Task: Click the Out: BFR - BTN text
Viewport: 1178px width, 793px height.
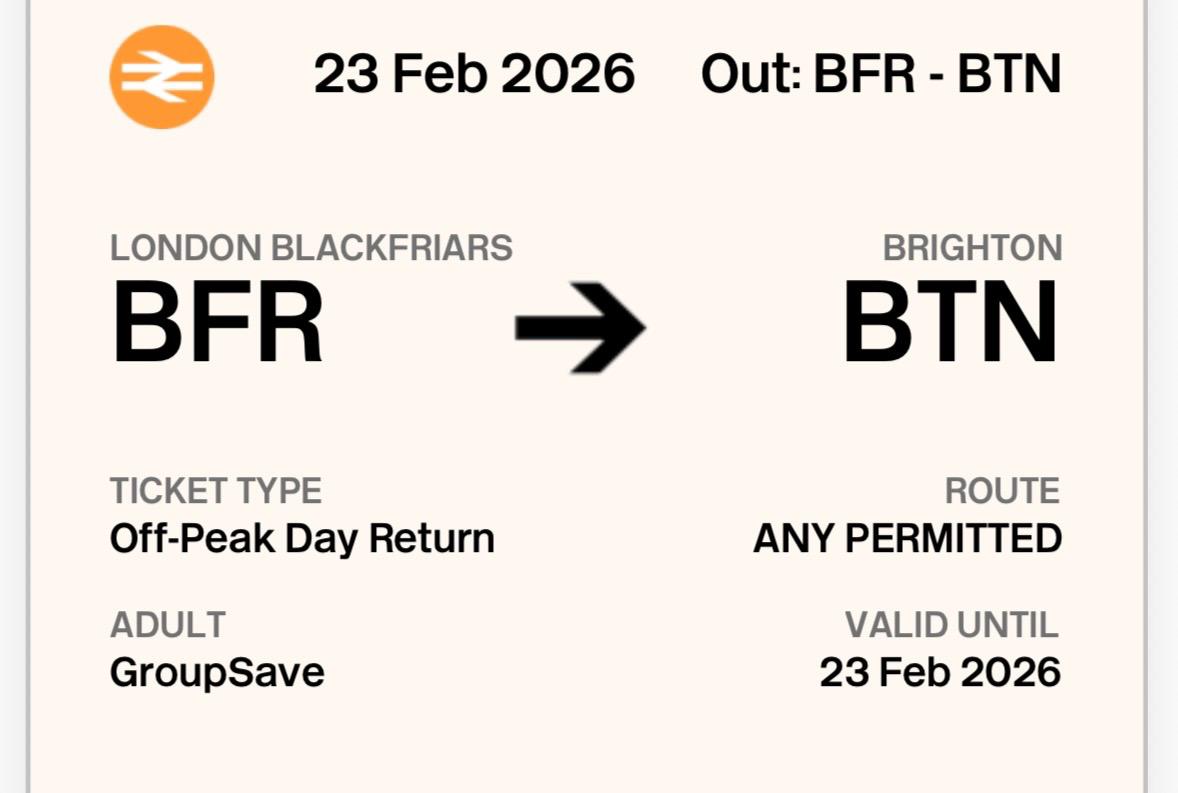Action: click(880, 74)
